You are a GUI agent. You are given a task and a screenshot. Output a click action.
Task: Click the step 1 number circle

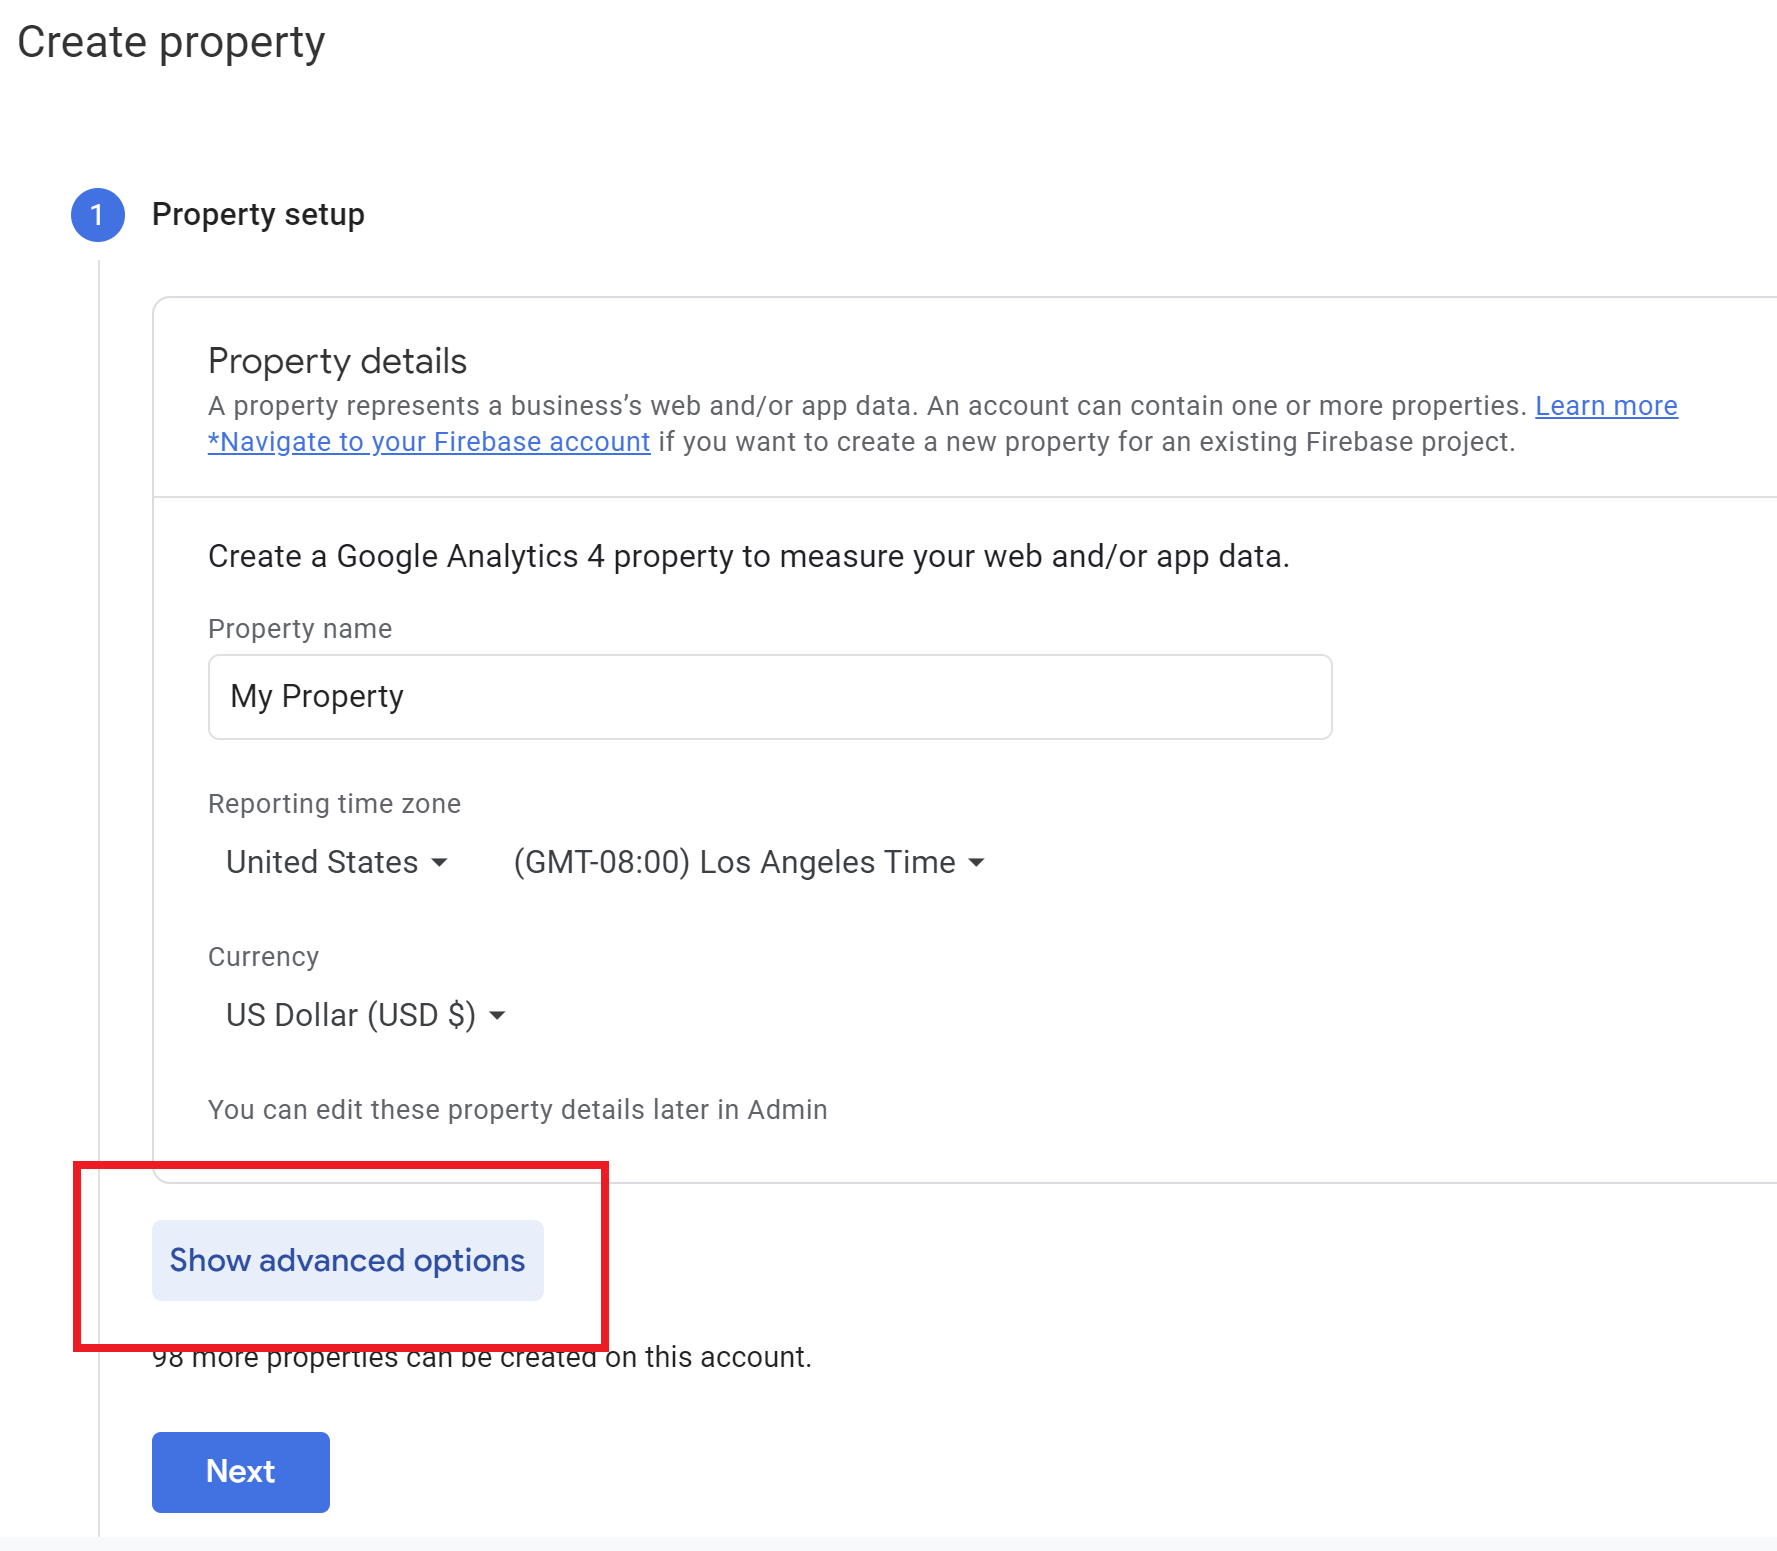tap(97, 215)
